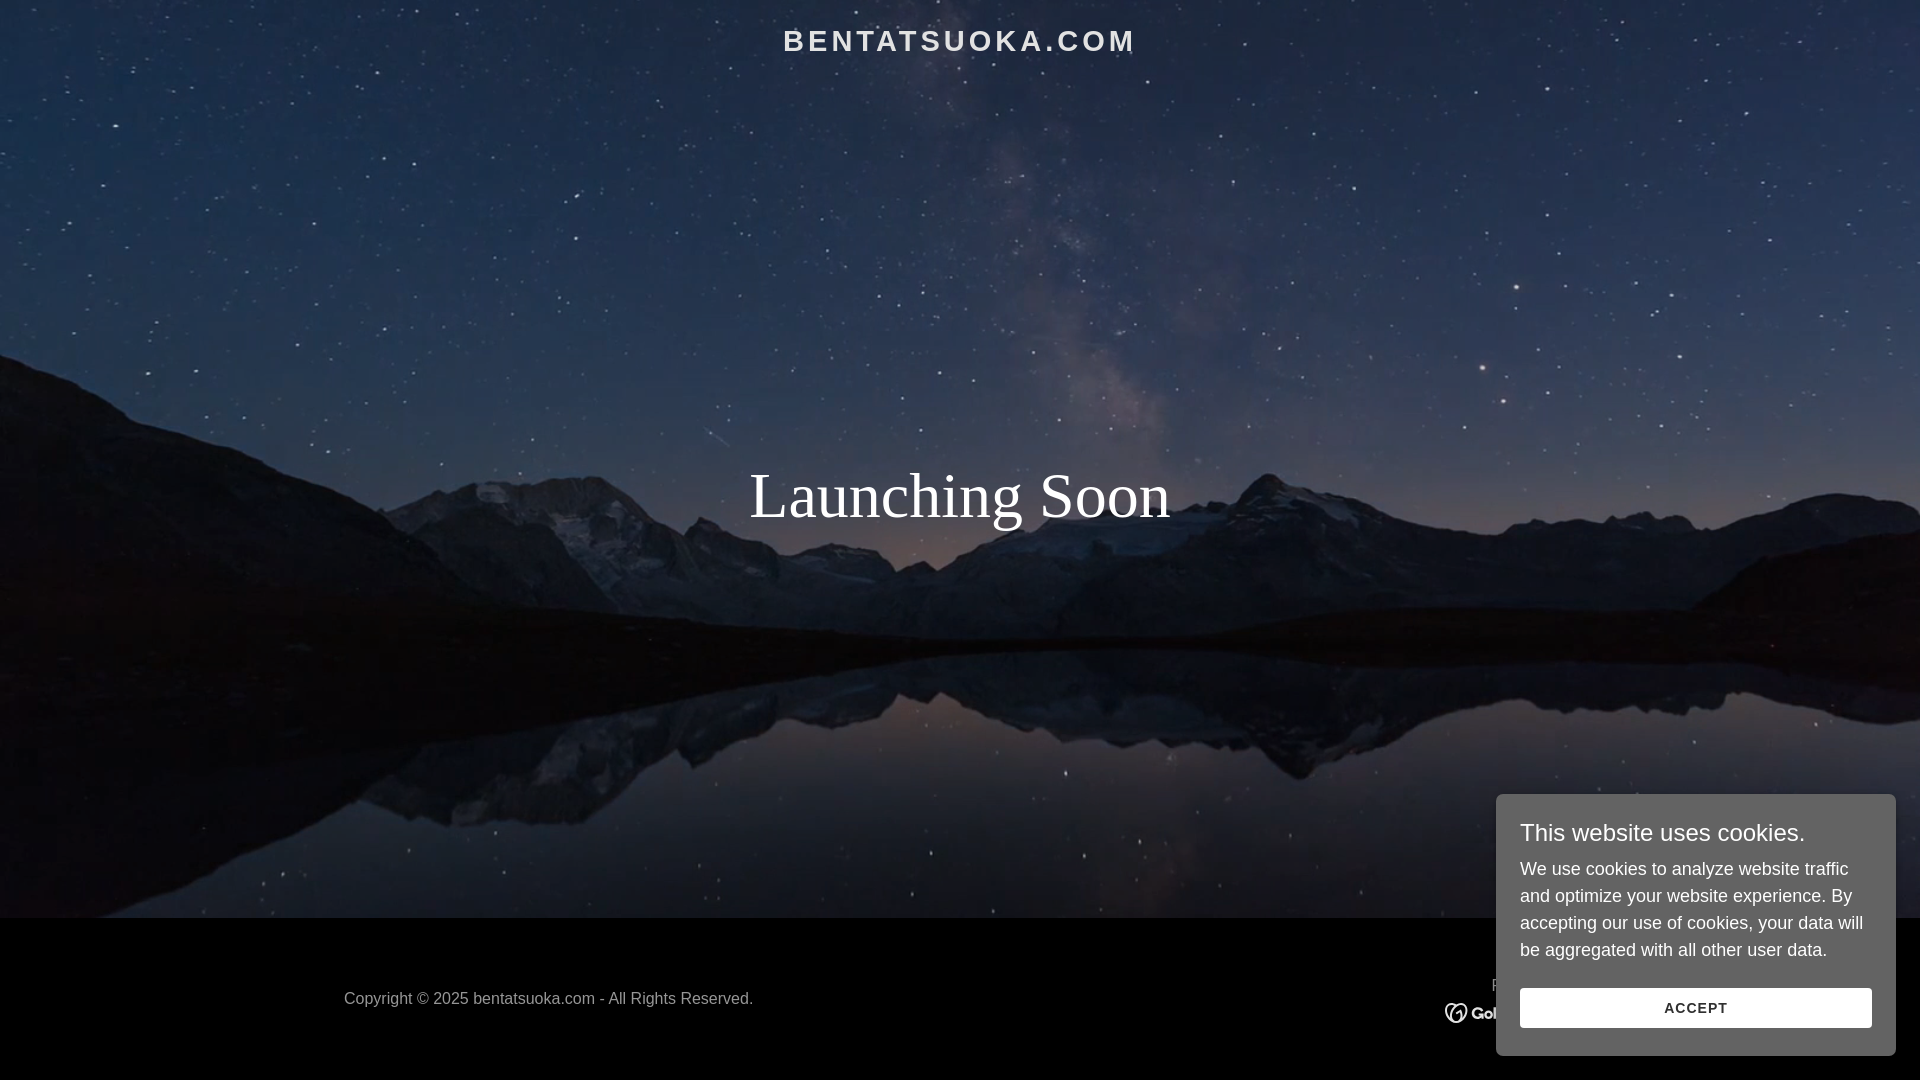1920x1080 pixels.
Task: Click the cookie notice description paragraph
Action: pyautogui.click(x=1691, y=910)
